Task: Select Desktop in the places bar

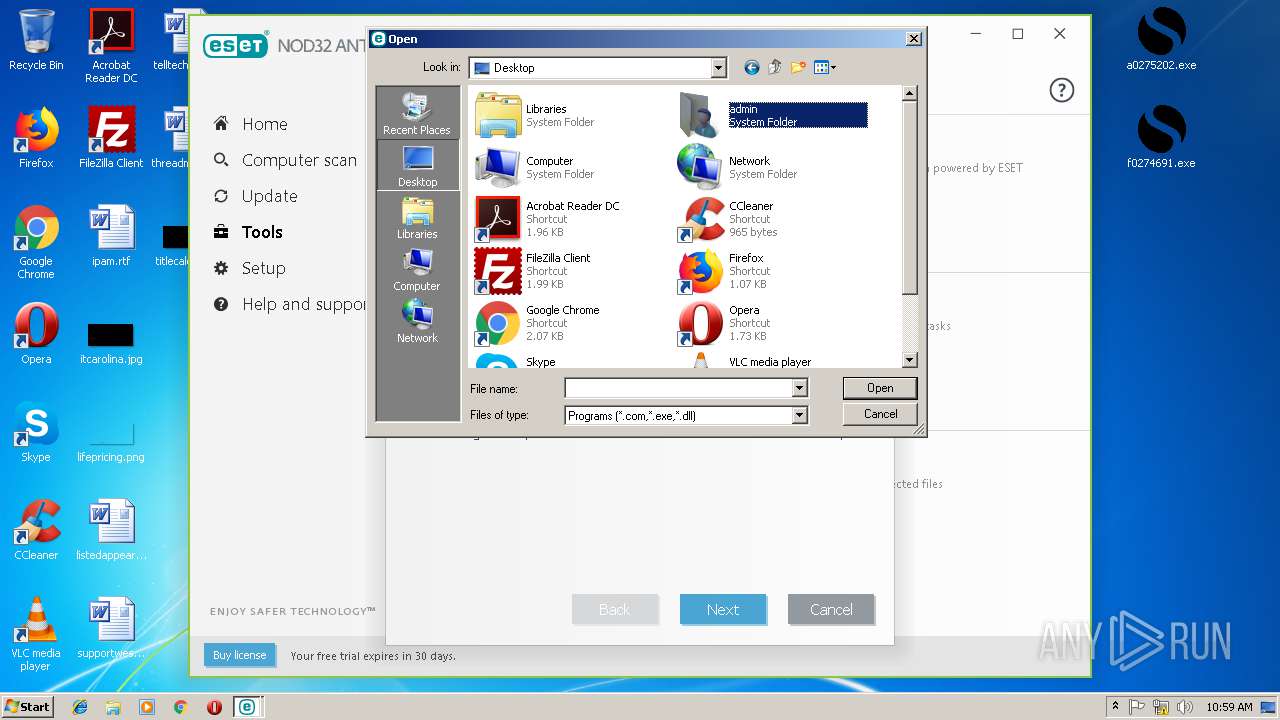Action: (417, 166)
